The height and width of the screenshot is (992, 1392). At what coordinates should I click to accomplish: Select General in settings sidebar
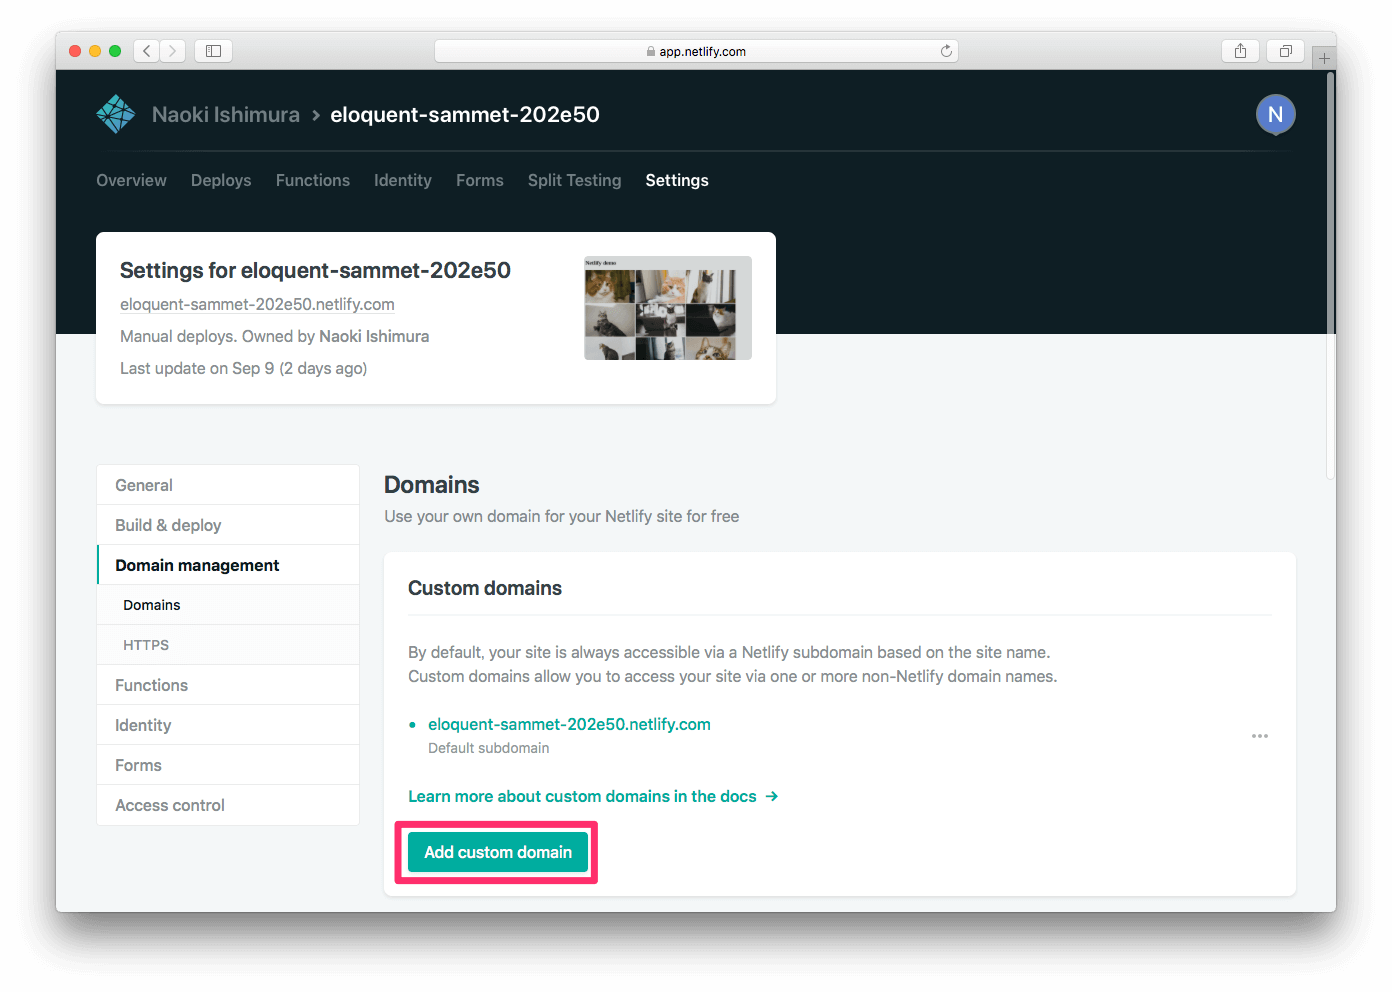(x=228, y=485)
